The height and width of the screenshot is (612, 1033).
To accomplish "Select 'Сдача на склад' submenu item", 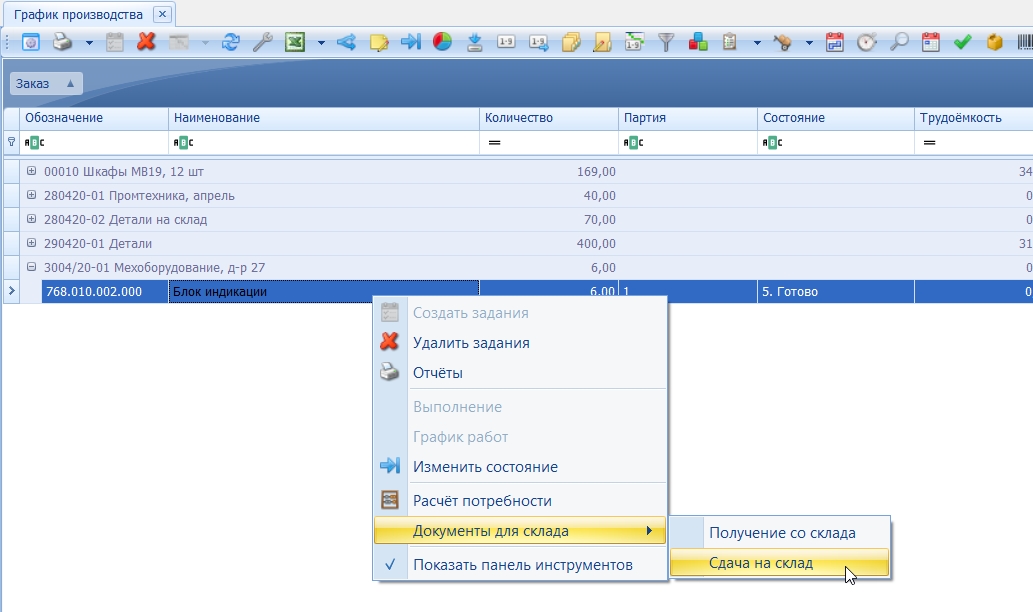I will pos(760,563).
